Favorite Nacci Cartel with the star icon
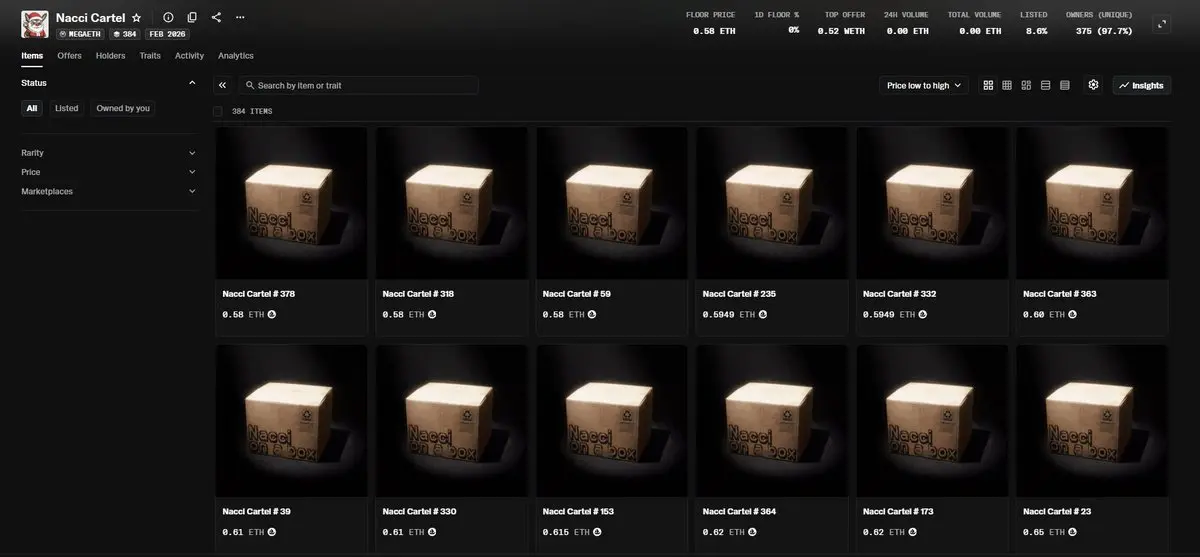1200x557 pixels. [136, 18]
